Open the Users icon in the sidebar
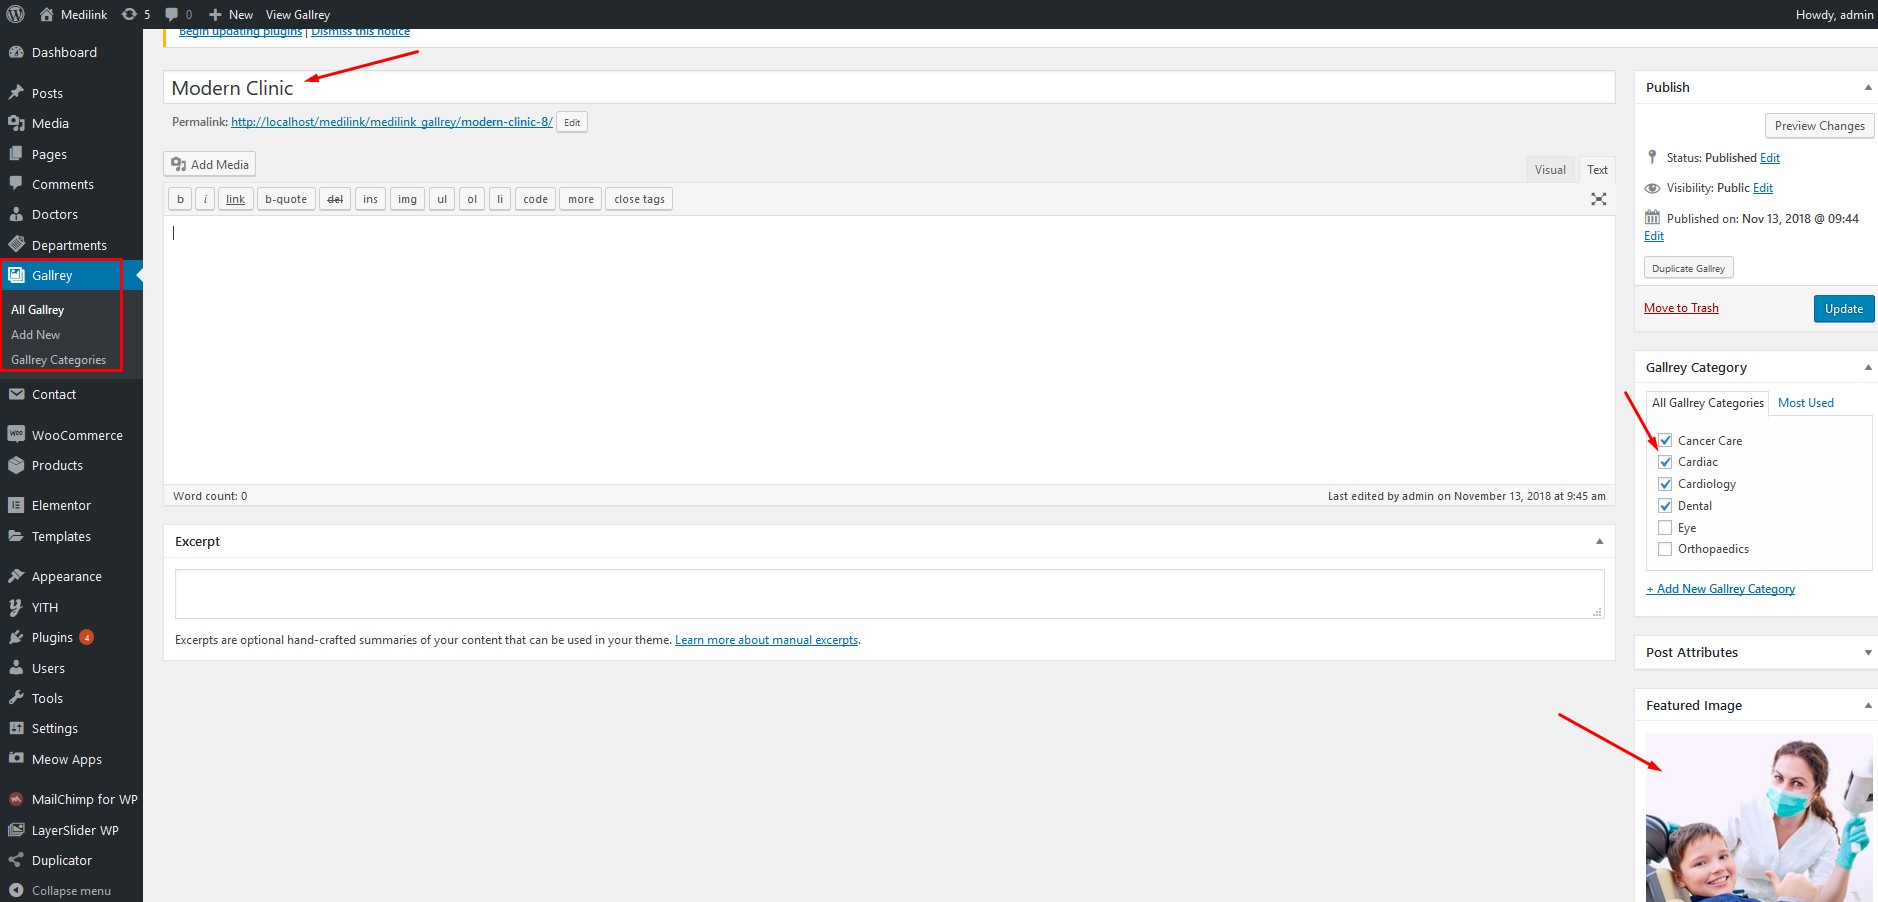Image resolution: width=1878 pixels, height=902 pixels. coord(16,668)
